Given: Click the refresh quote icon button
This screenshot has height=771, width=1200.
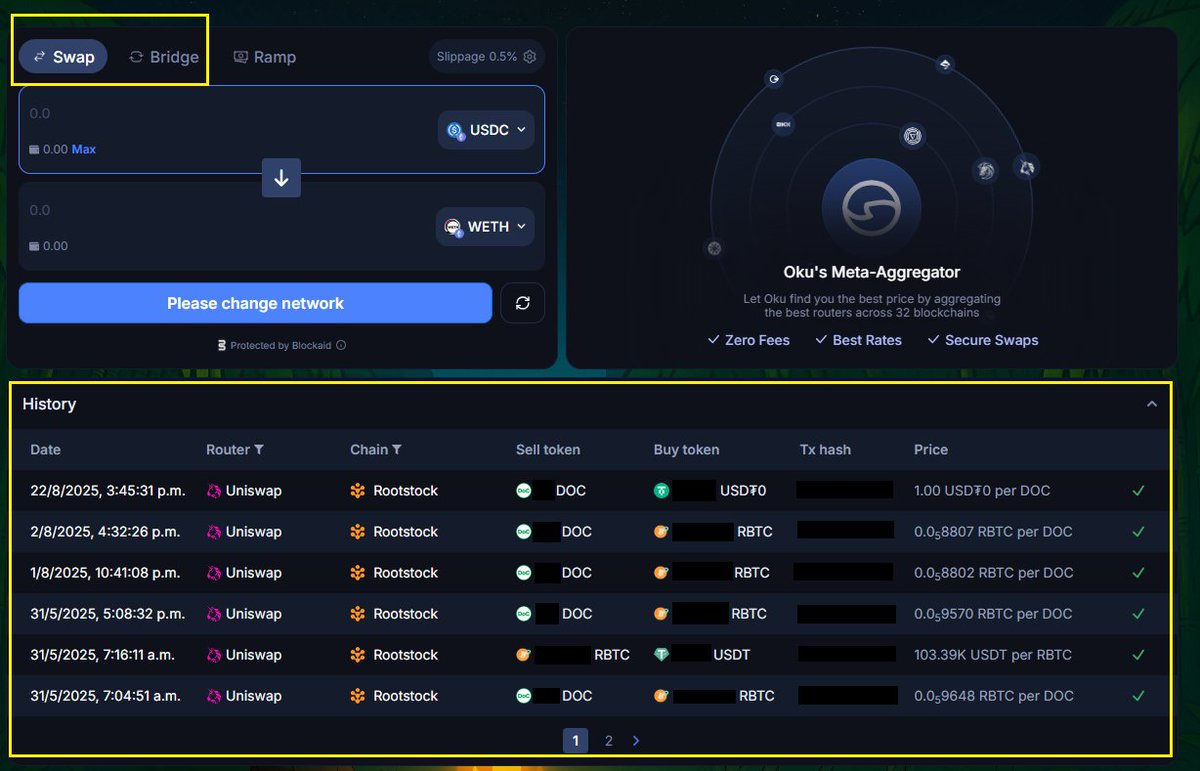Looking at the screenshot, I should [x=522, y=303].
